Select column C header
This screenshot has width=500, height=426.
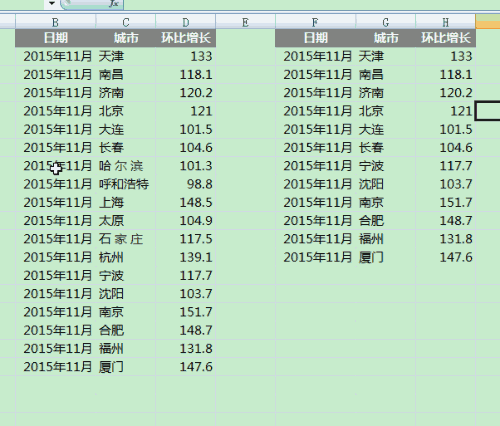(x=126, y=22)
